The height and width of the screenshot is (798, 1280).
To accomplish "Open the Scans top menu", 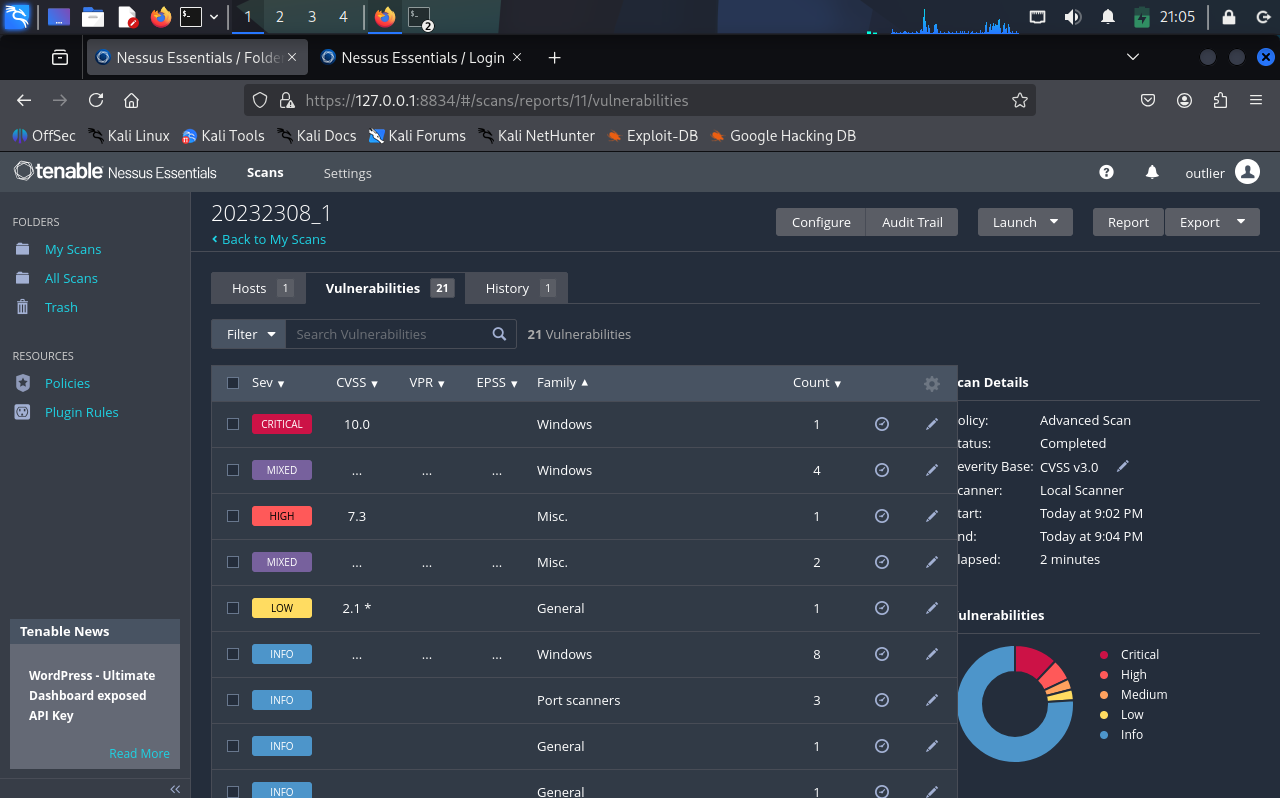I will point(265,172).
